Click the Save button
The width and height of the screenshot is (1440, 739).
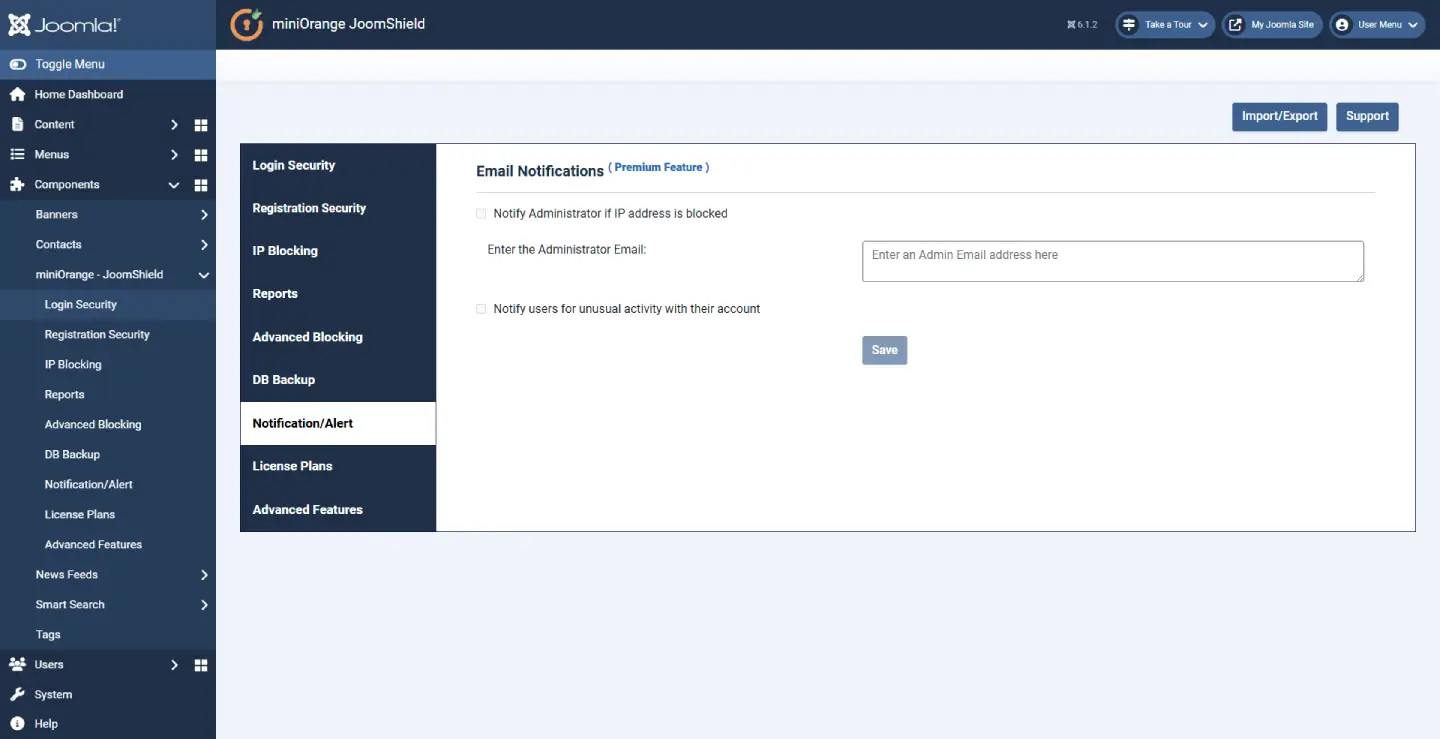point(884,350)
